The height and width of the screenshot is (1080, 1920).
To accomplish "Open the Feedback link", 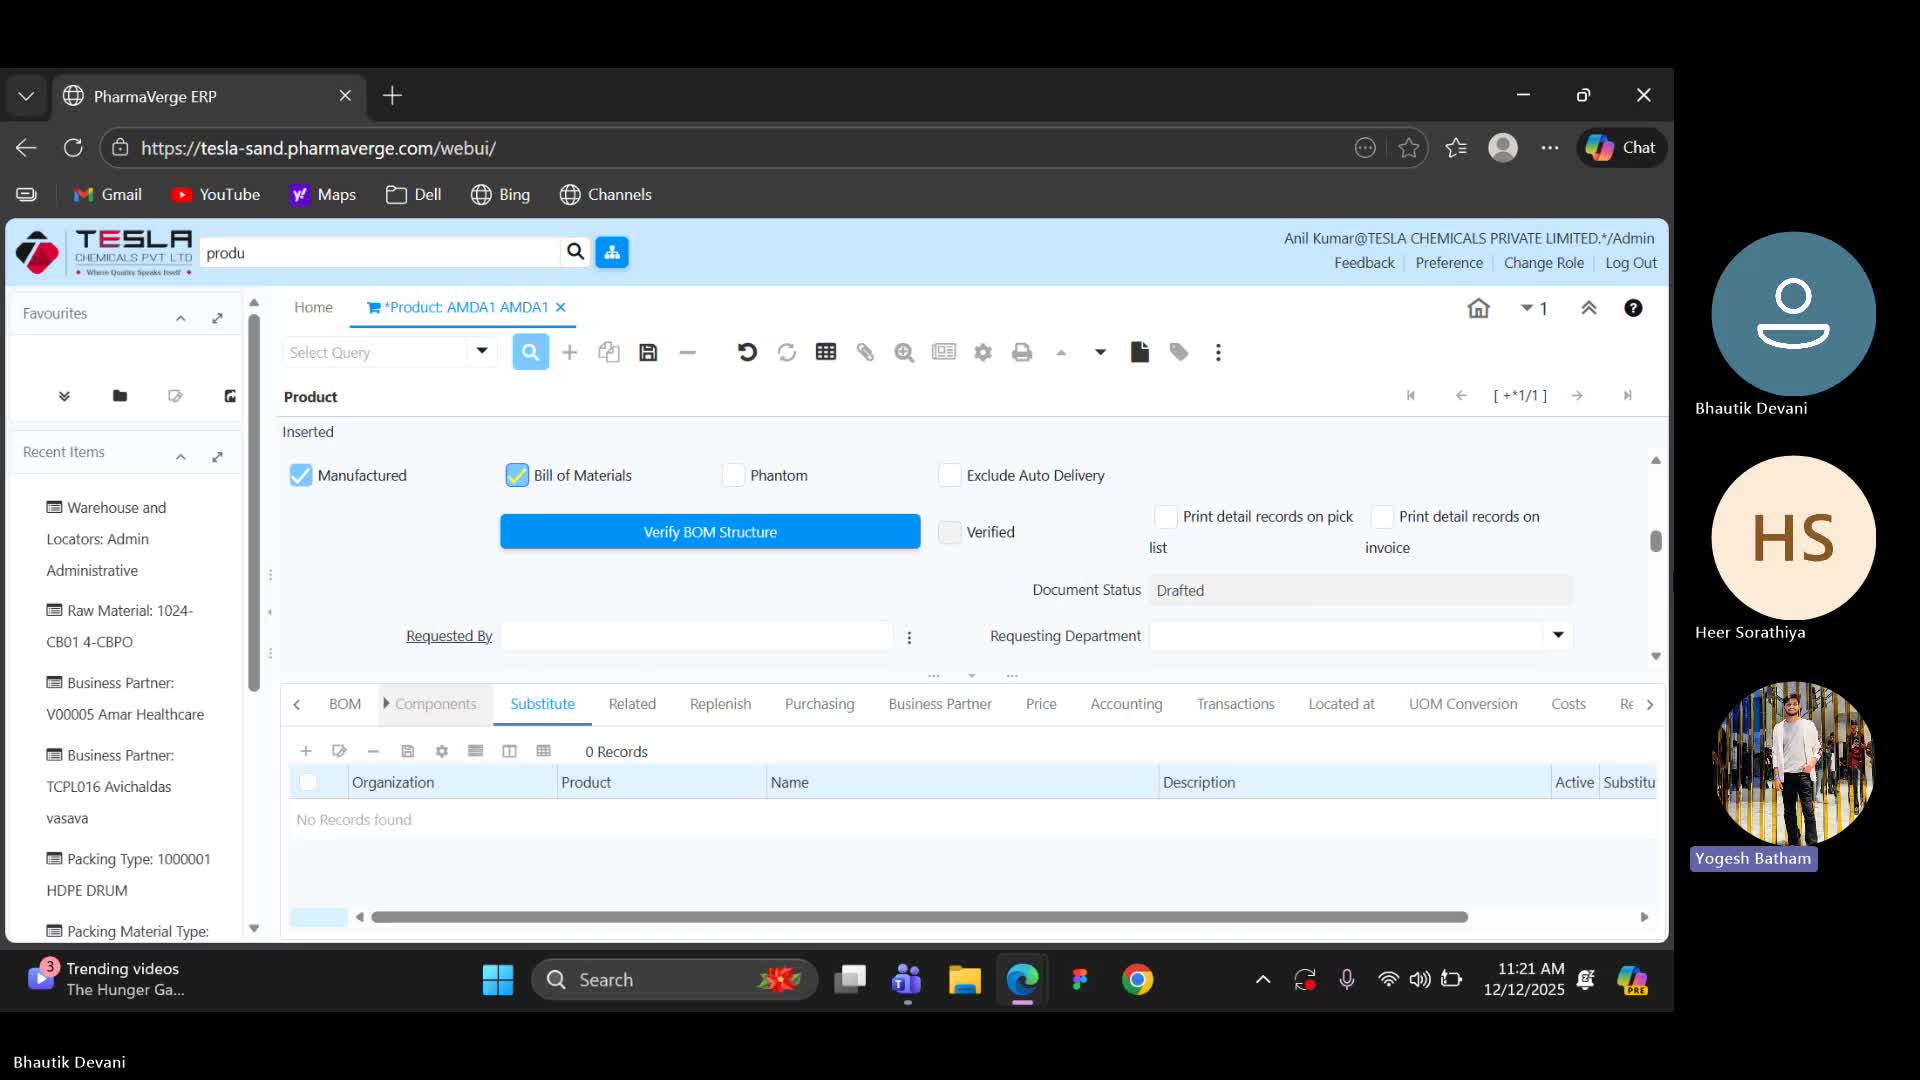I will 1364,263.
